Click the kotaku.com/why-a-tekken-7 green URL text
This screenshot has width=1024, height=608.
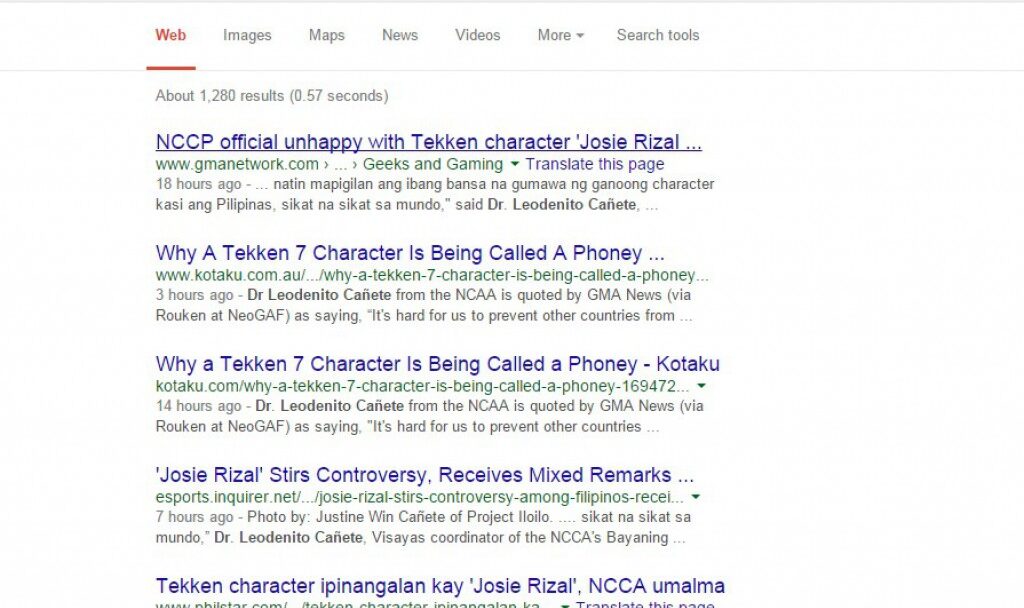click(x=422, y=386)
